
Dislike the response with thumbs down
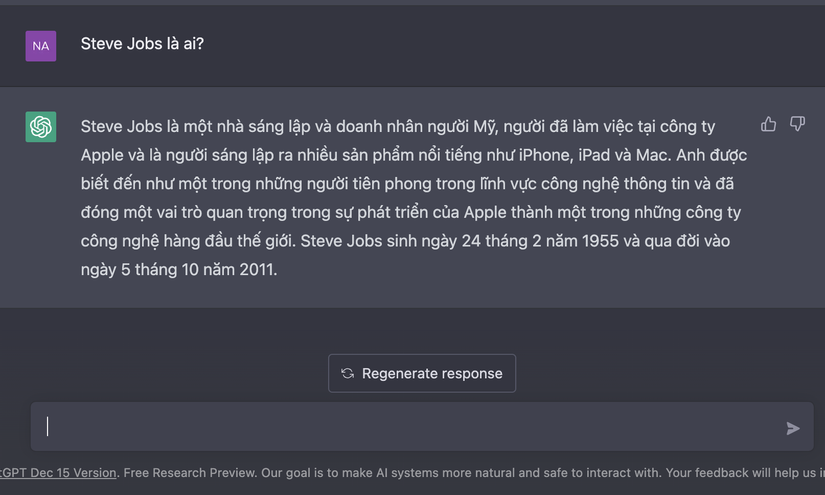[x=797, y=124]
